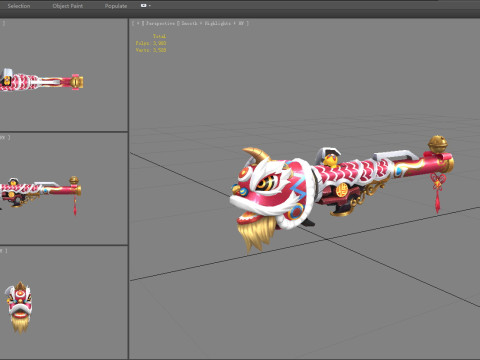
Task: Click the Polys count statistic text
Action: (x=151, y=43)
